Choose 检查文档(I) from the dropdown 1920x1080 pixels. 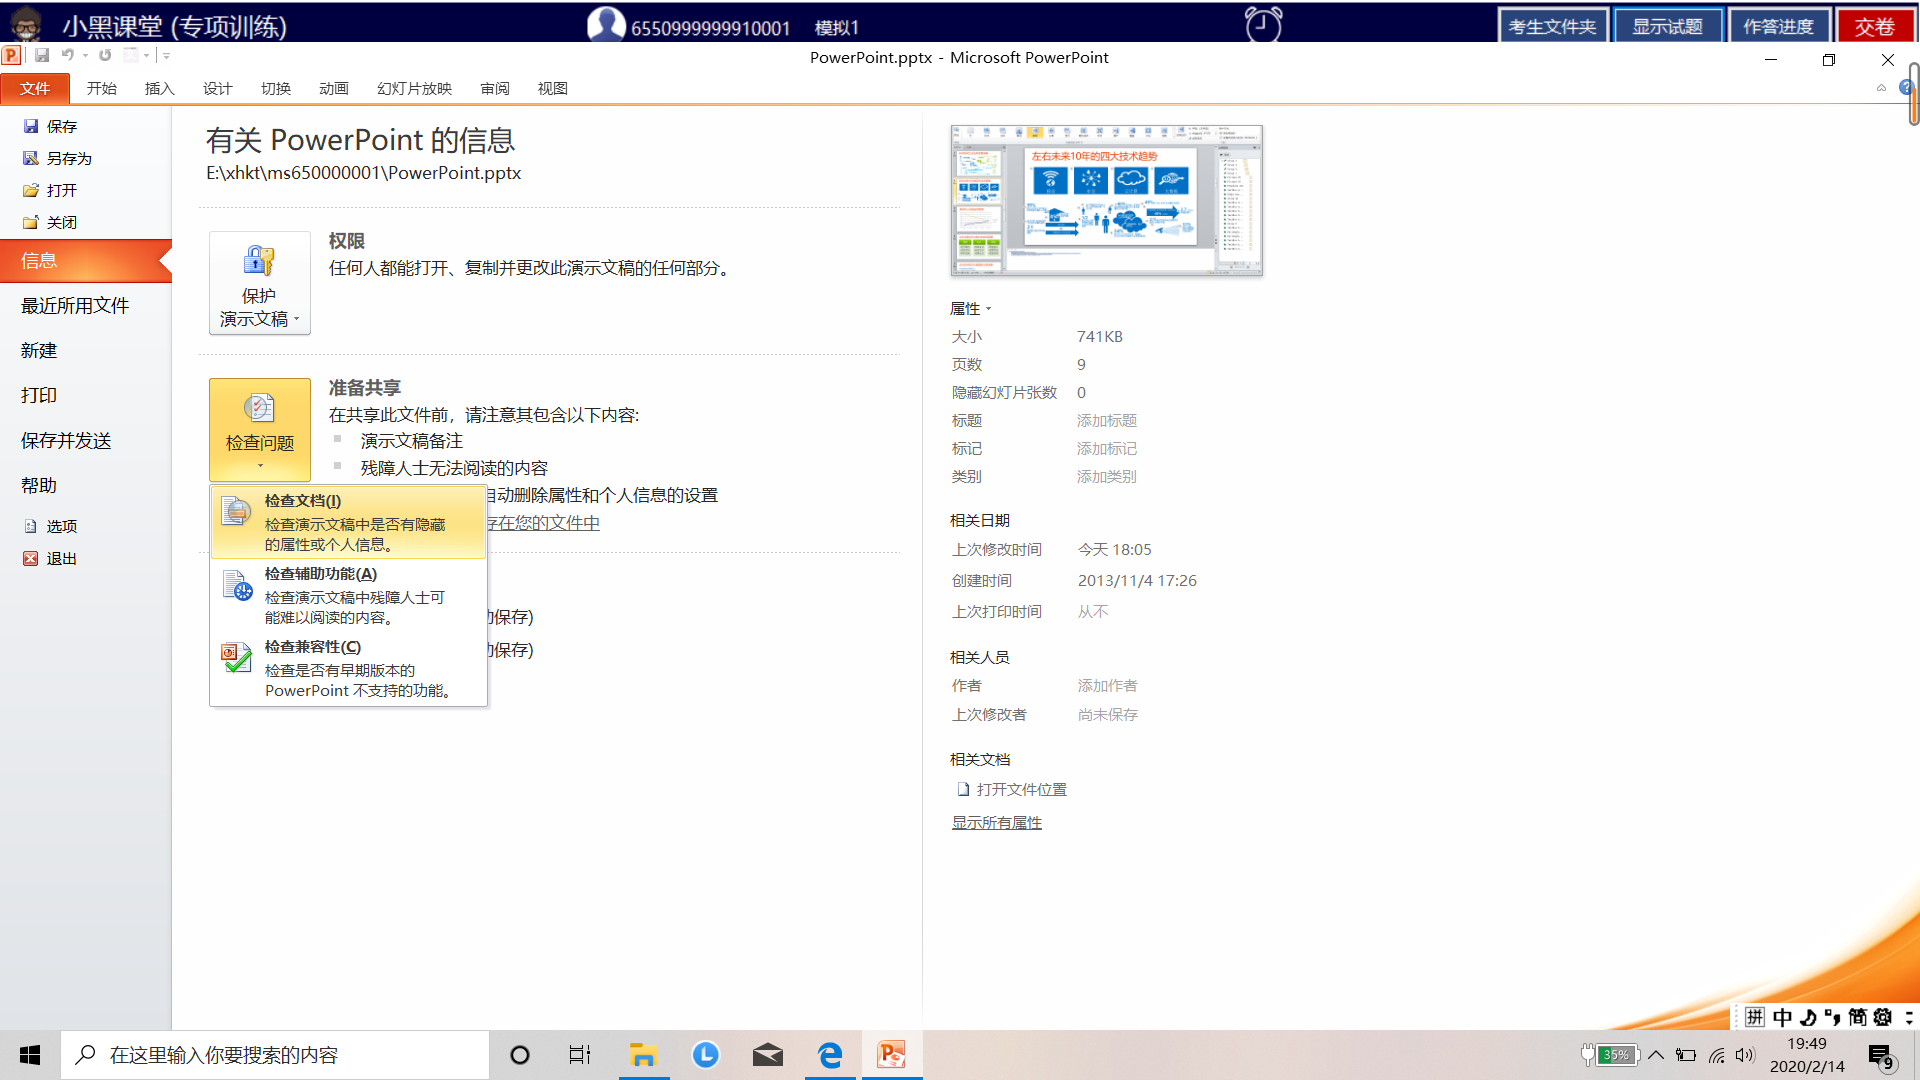coord(348,522)
